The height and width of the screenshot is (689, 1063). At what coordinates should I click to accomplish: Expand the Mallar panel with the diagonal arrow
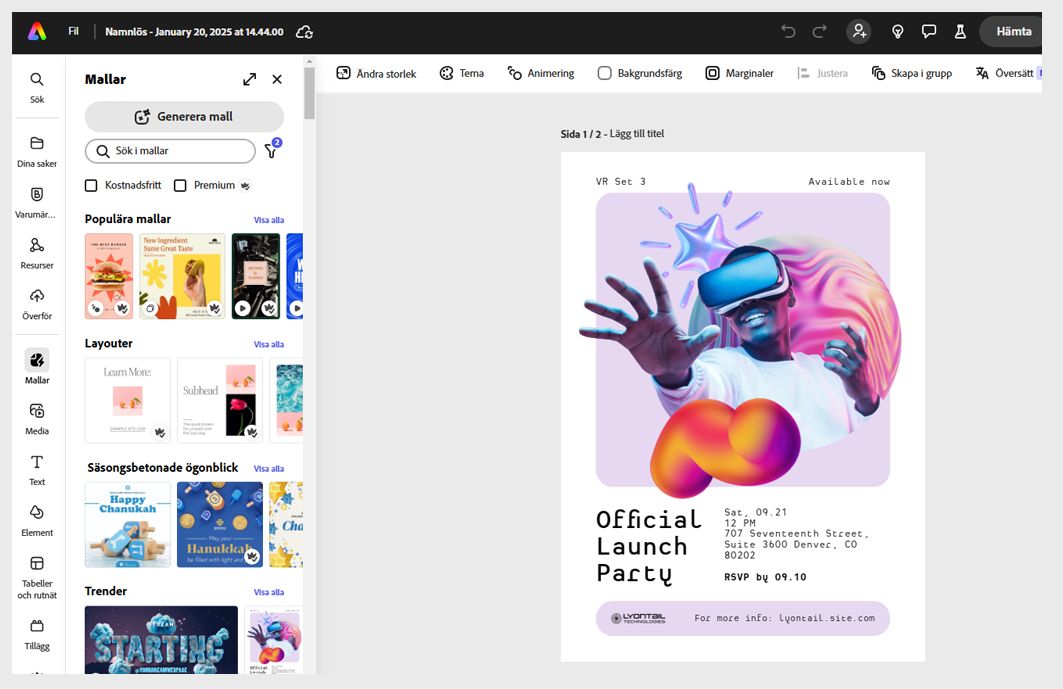[x=249, y=78]
